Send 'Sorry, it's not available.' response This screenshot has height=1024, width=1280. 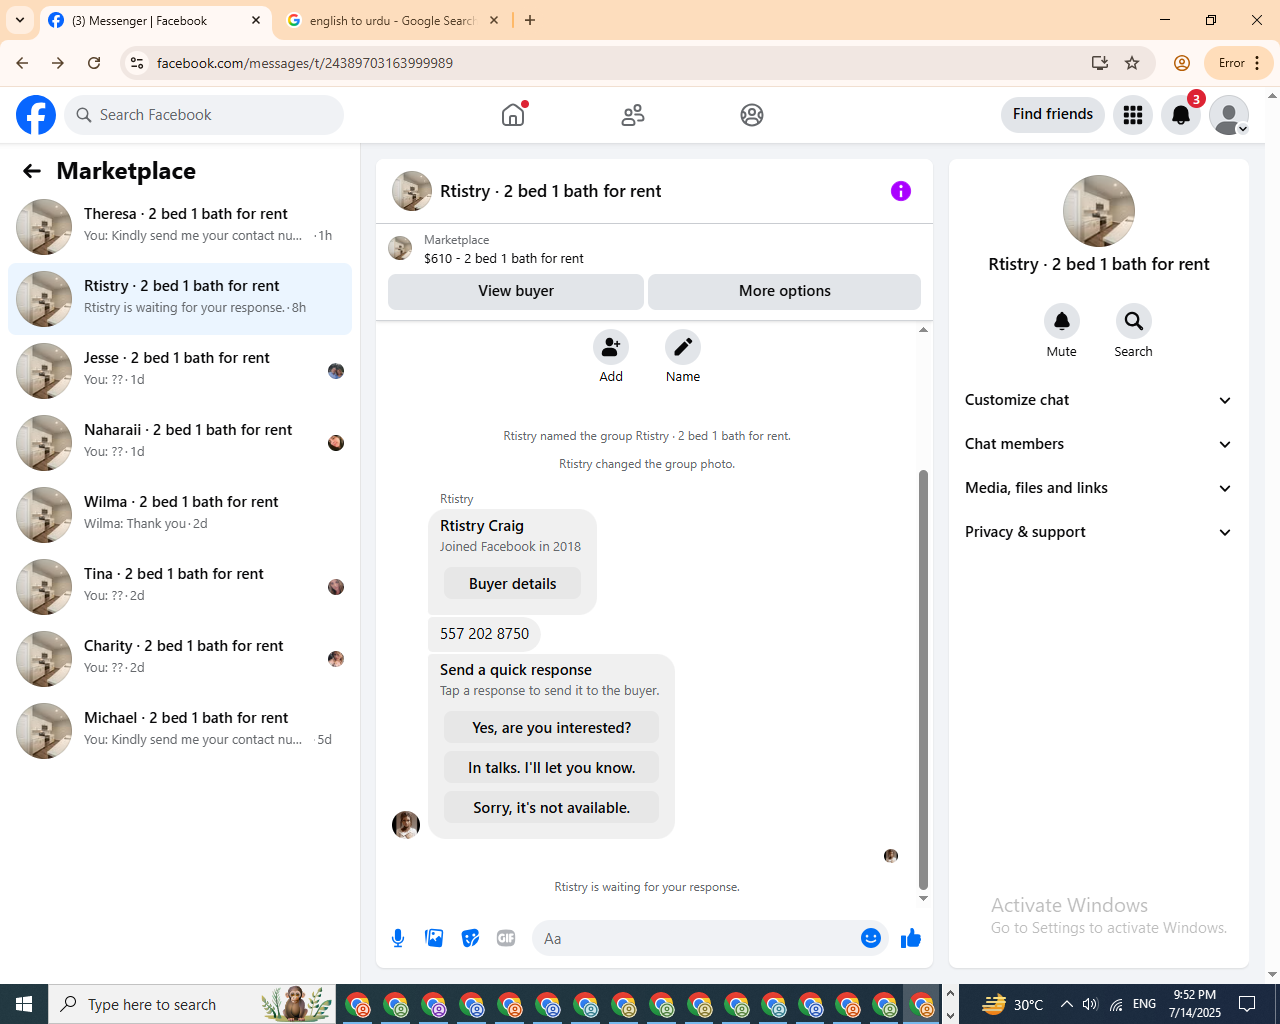(x=552, y=807)
